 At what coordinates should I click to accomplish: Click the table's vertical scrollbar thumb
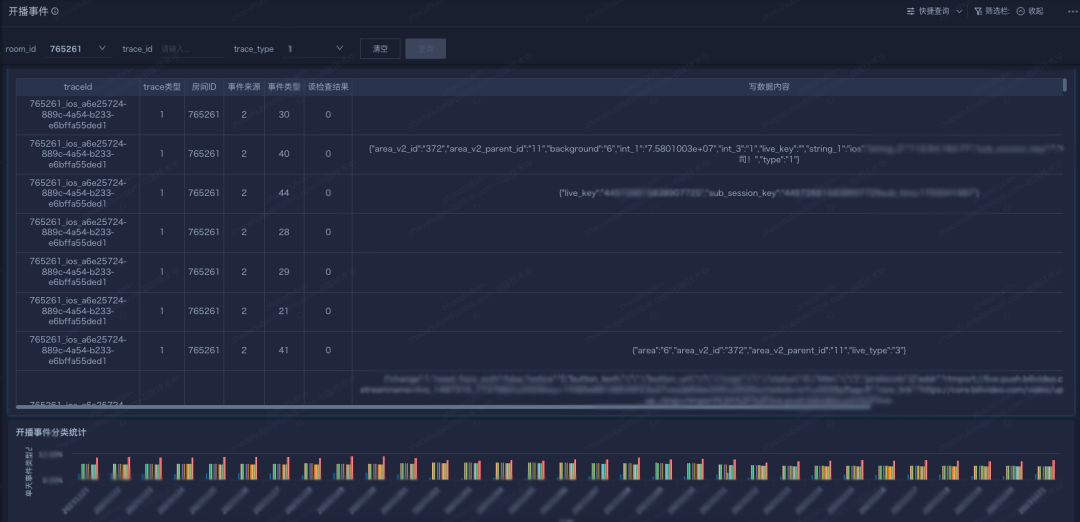pyautogui.click(x=1064, y=85)
